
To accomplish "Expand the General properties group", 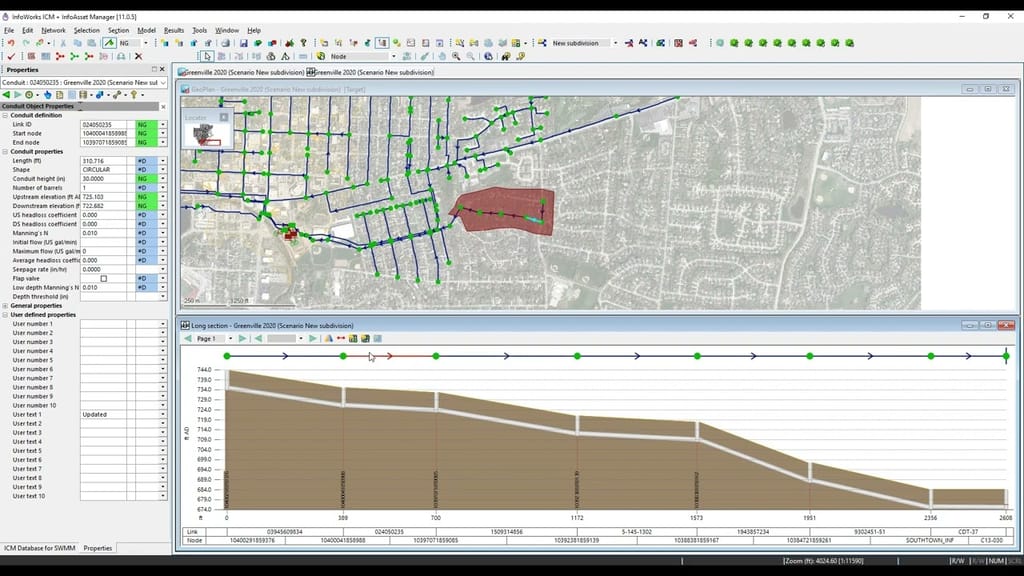I will click(5, 306).
